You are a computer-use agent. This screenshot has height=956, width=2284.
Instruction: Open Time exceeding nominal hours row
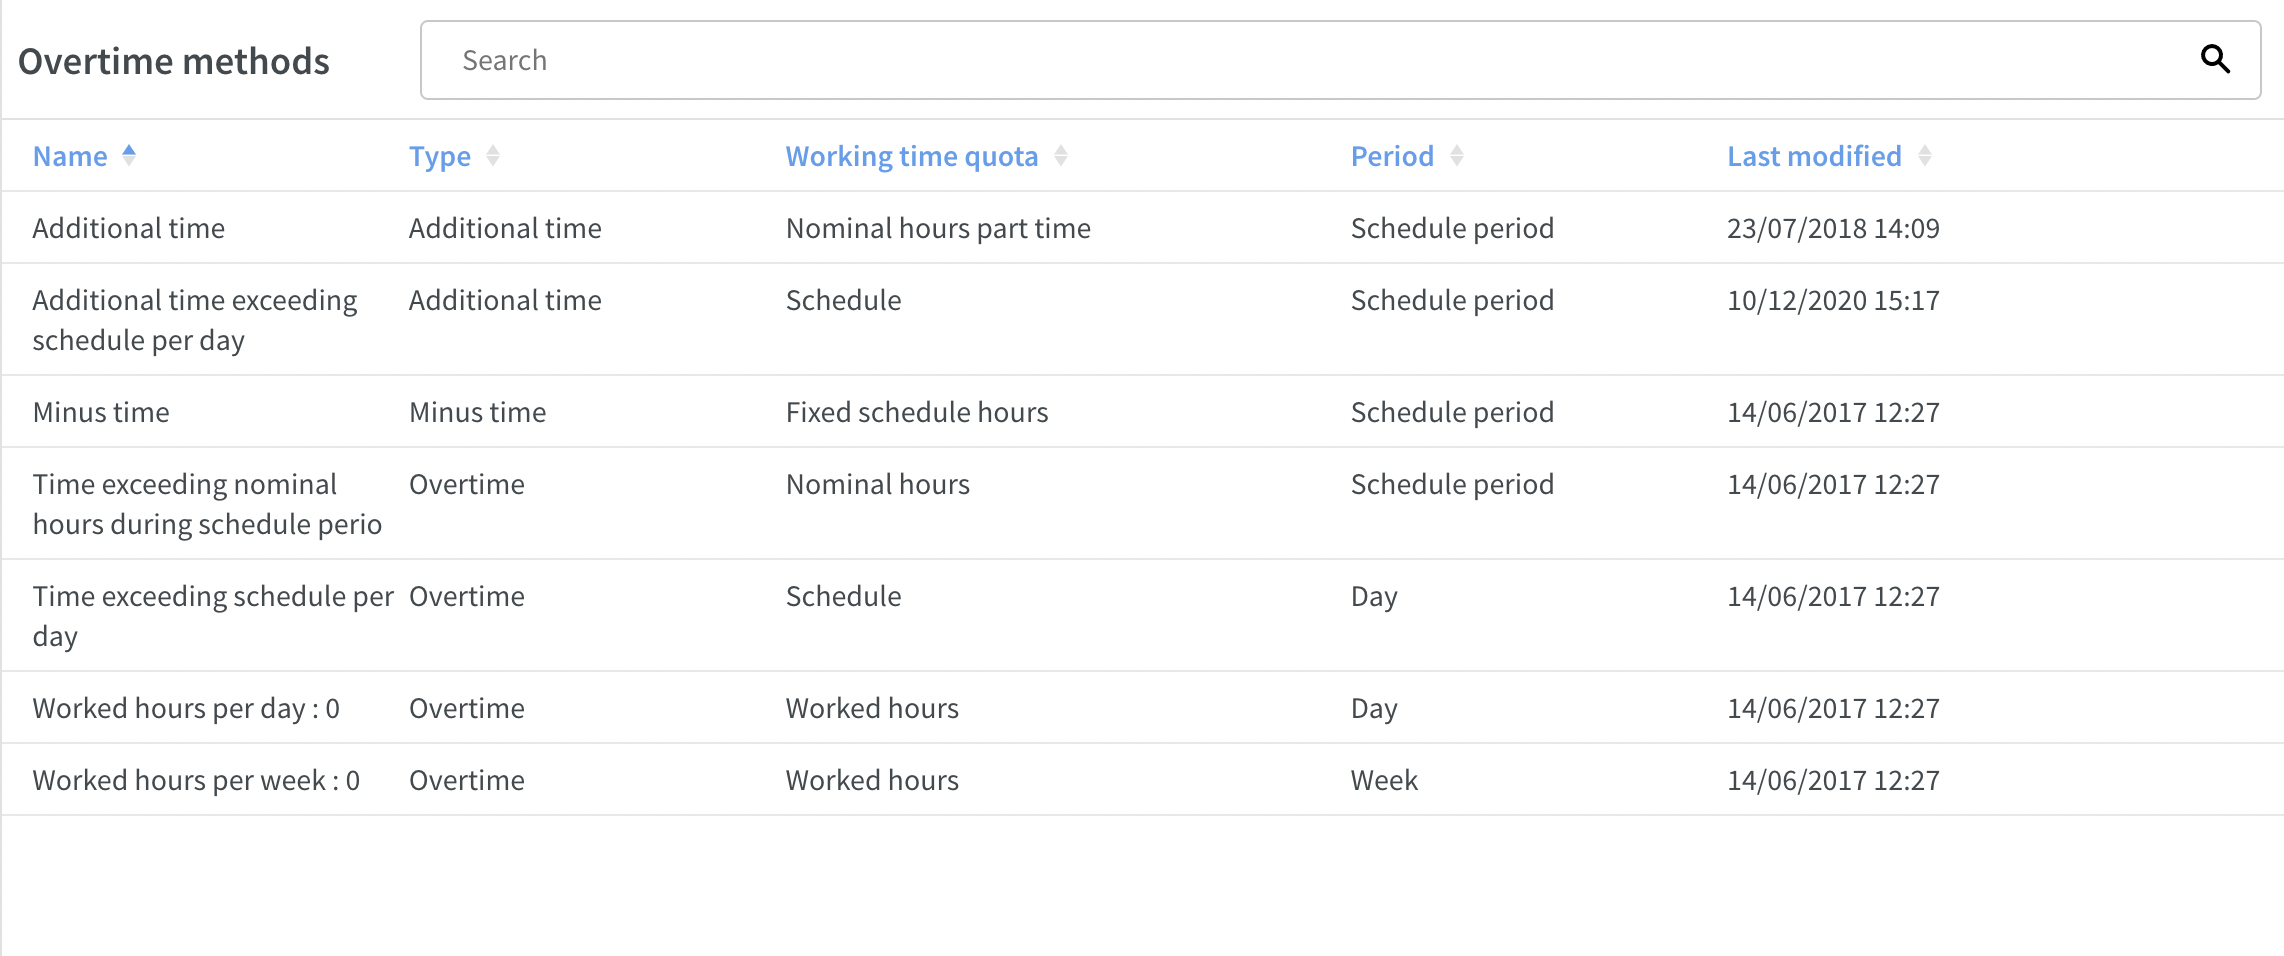(x=1142, y=504)
